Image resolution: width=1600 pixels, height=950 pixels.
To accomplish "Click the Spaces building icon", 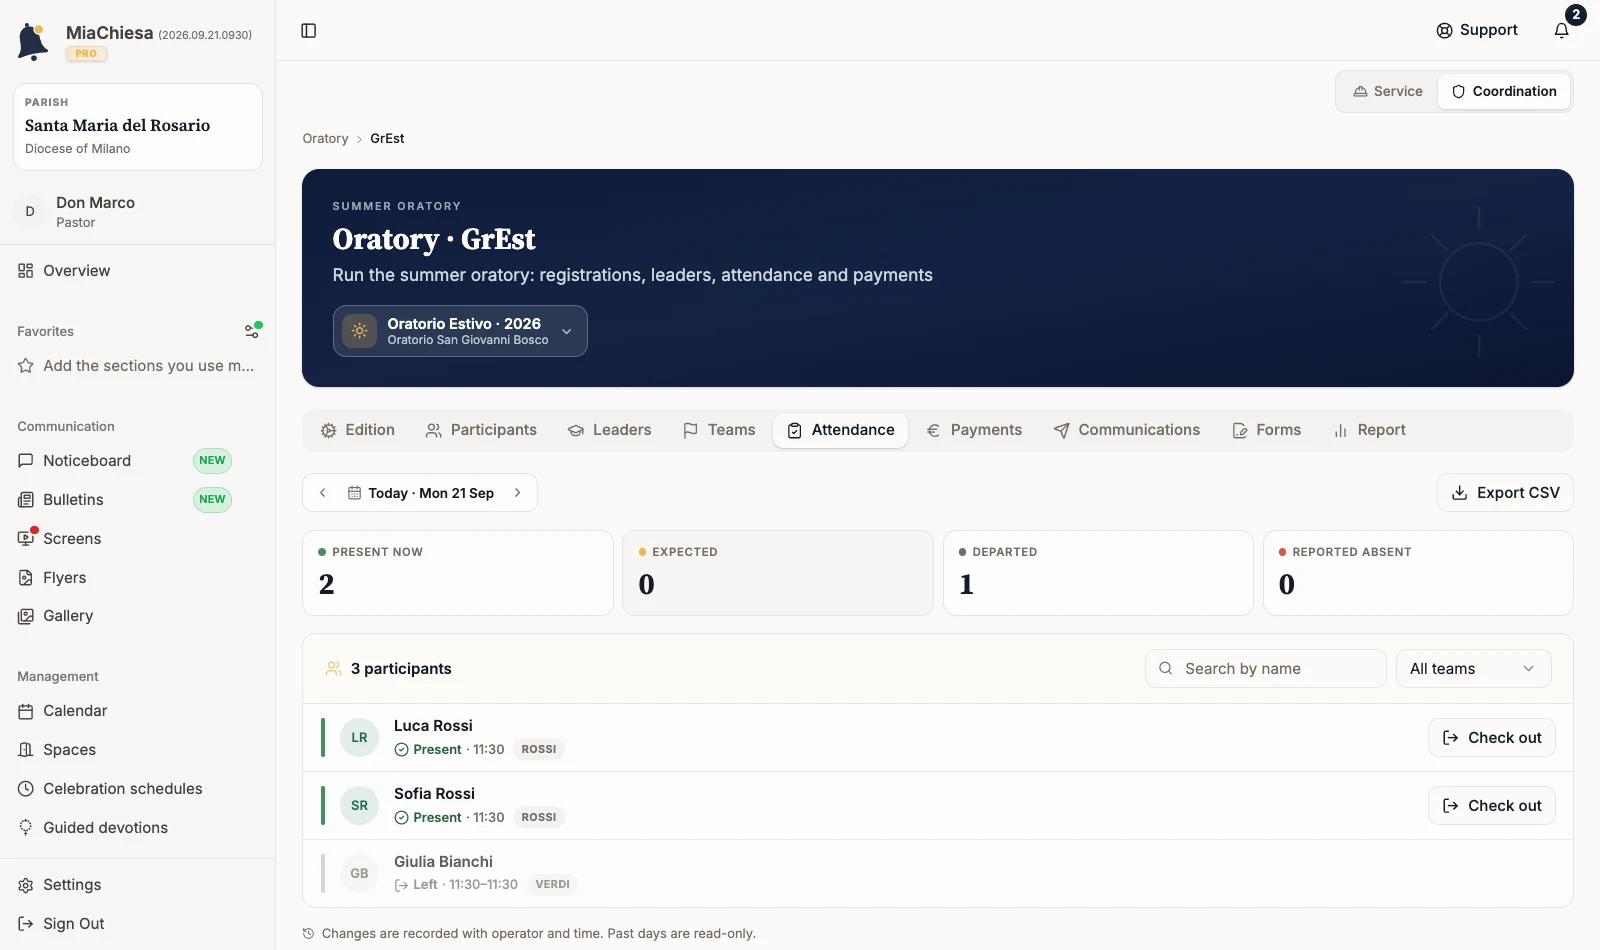I will 26,750.
